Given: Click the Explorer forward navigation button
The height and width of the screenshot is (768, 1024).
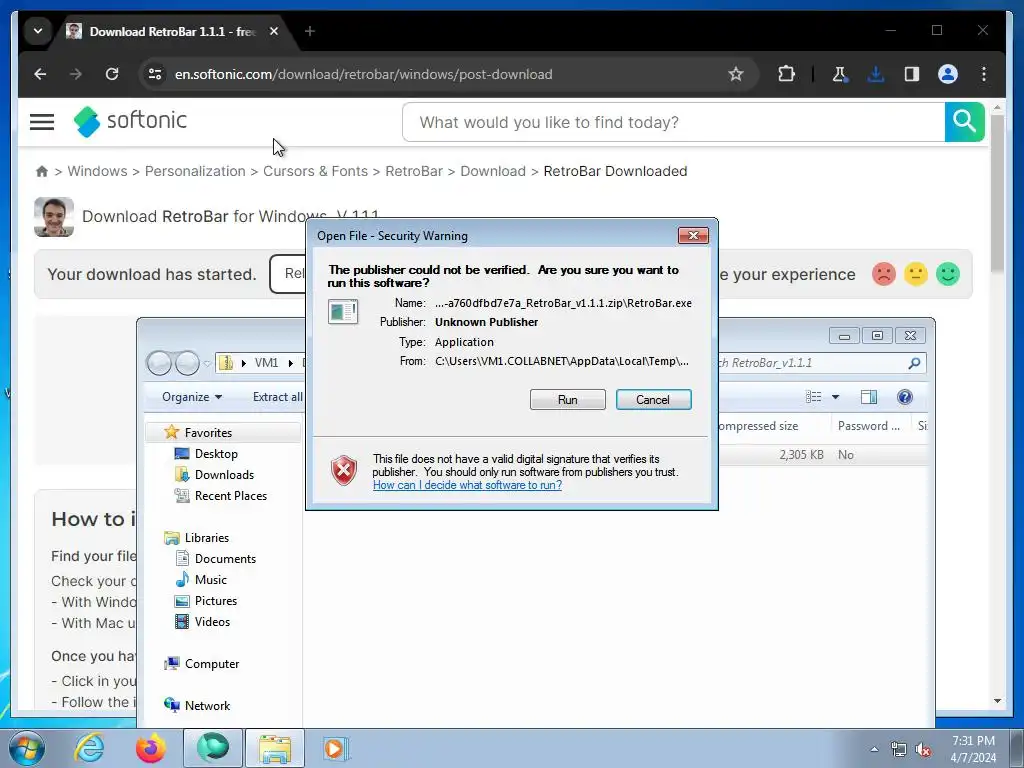Looking at the screenshot, I should 187,363.
